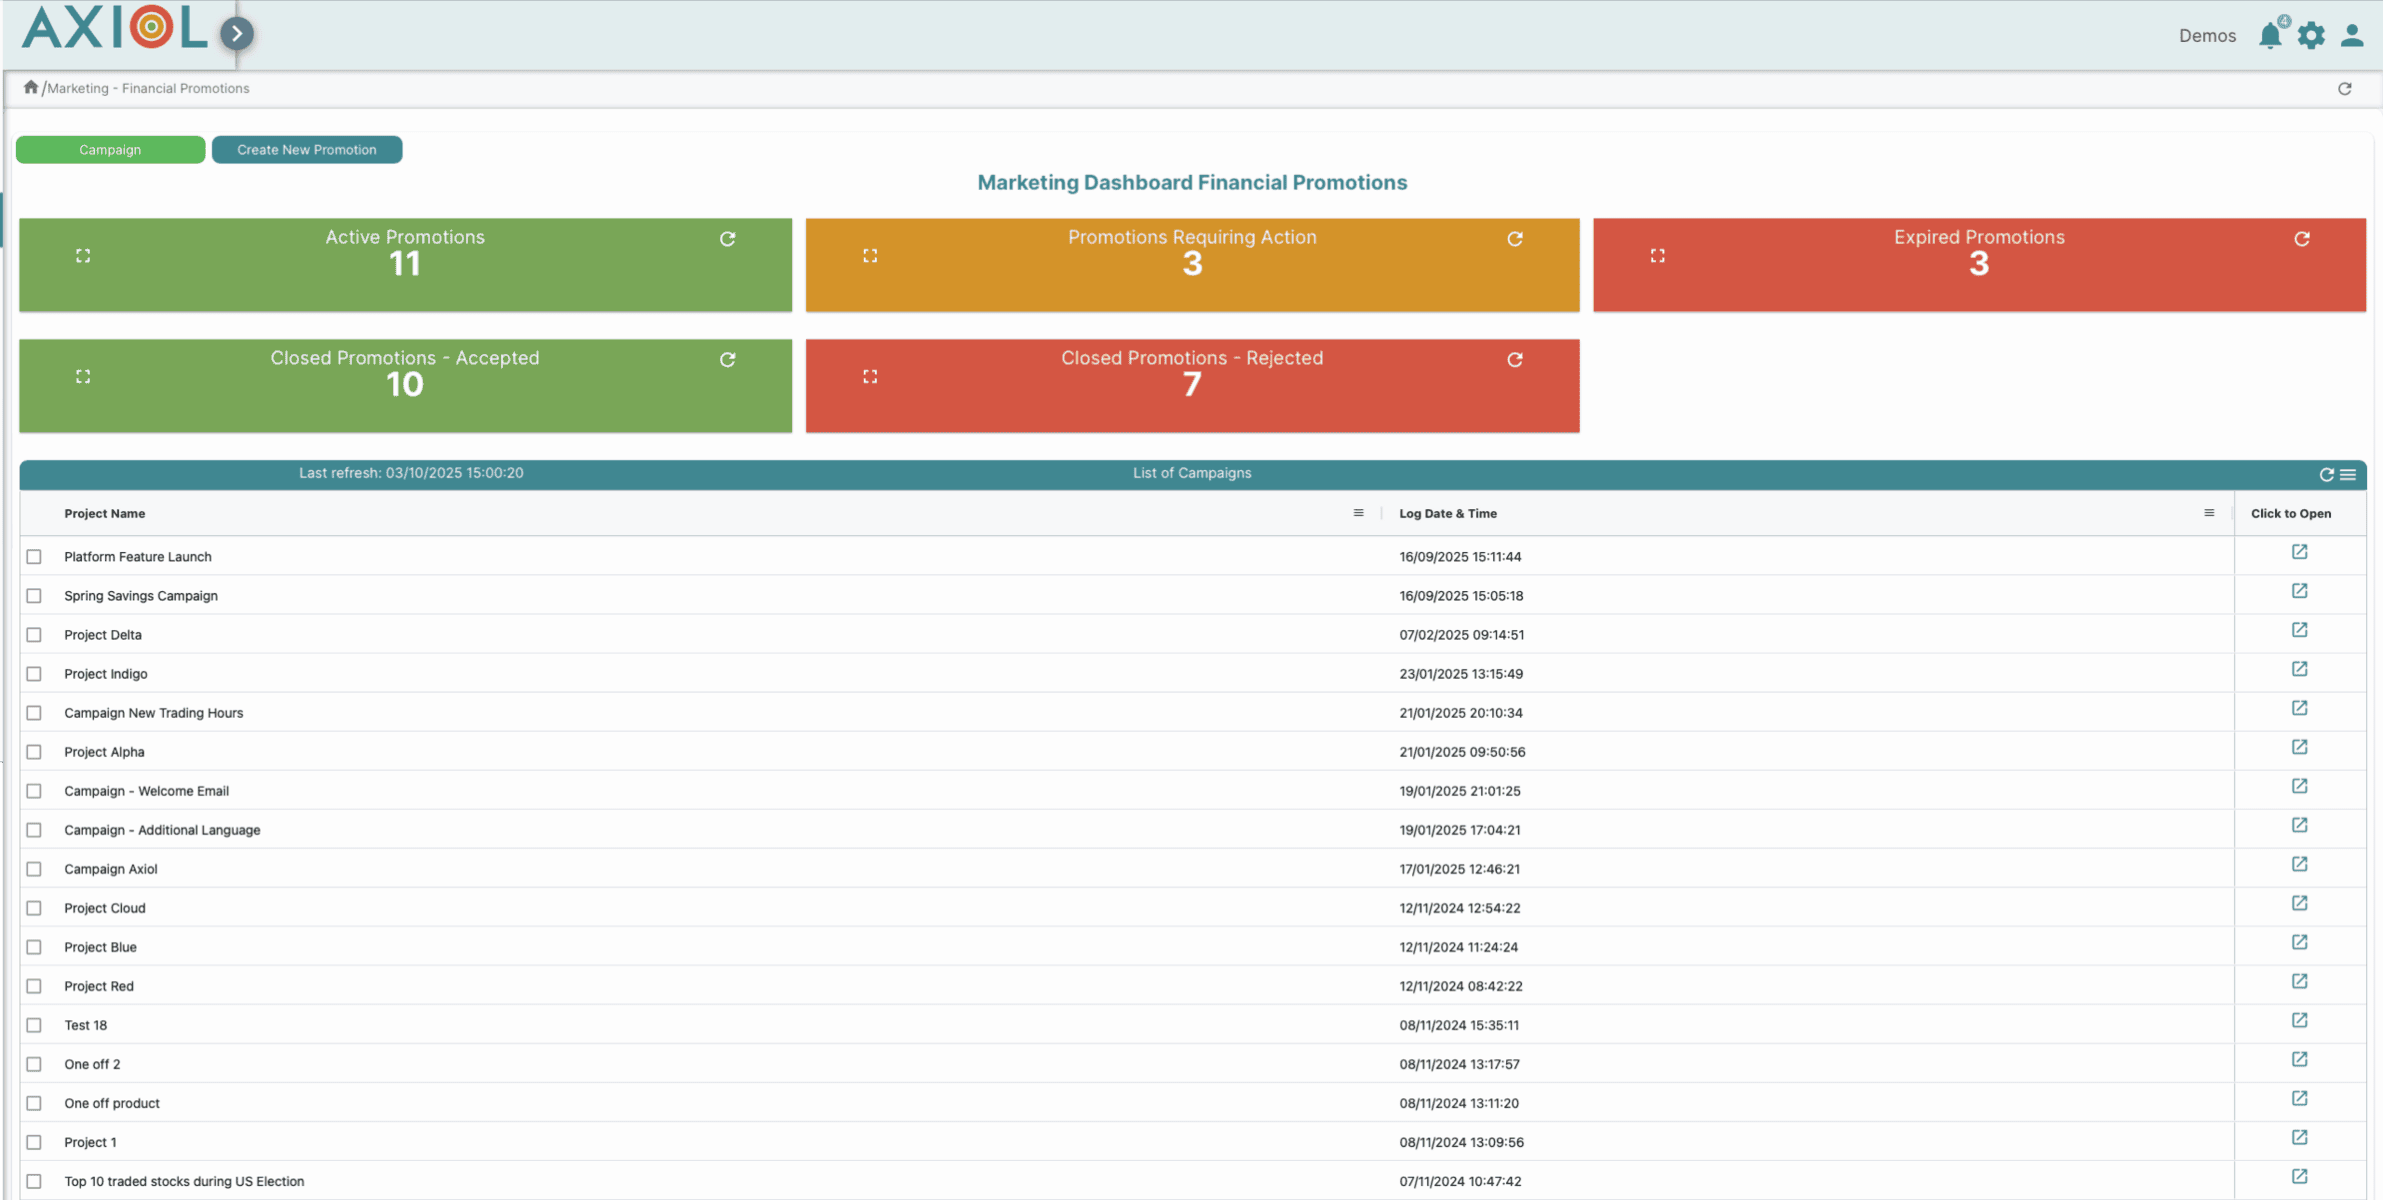Image resolution: width=2383 pixels, height=1200 pixels.
Task: Open Project Indigo via open icon
Action: click(x=2299, y=669)
